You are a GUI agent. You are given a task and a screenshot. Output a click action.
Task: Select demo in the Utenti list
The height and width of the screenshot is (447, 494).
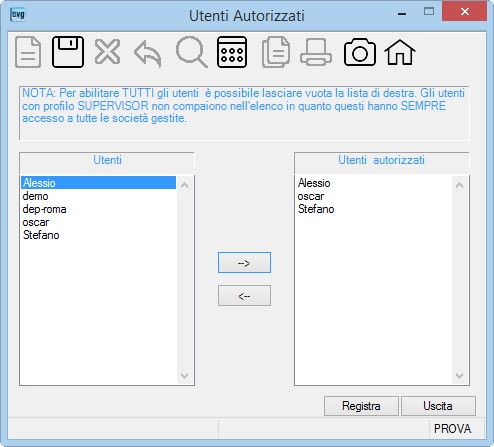coord(35,196)
